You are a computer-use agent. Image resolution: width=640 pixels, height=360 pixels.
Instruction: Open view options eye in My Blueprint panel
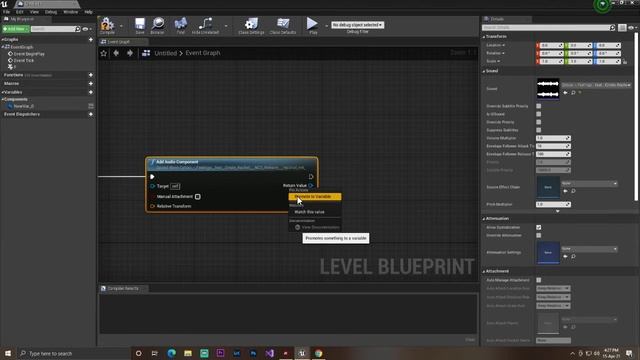pos(86,29)
